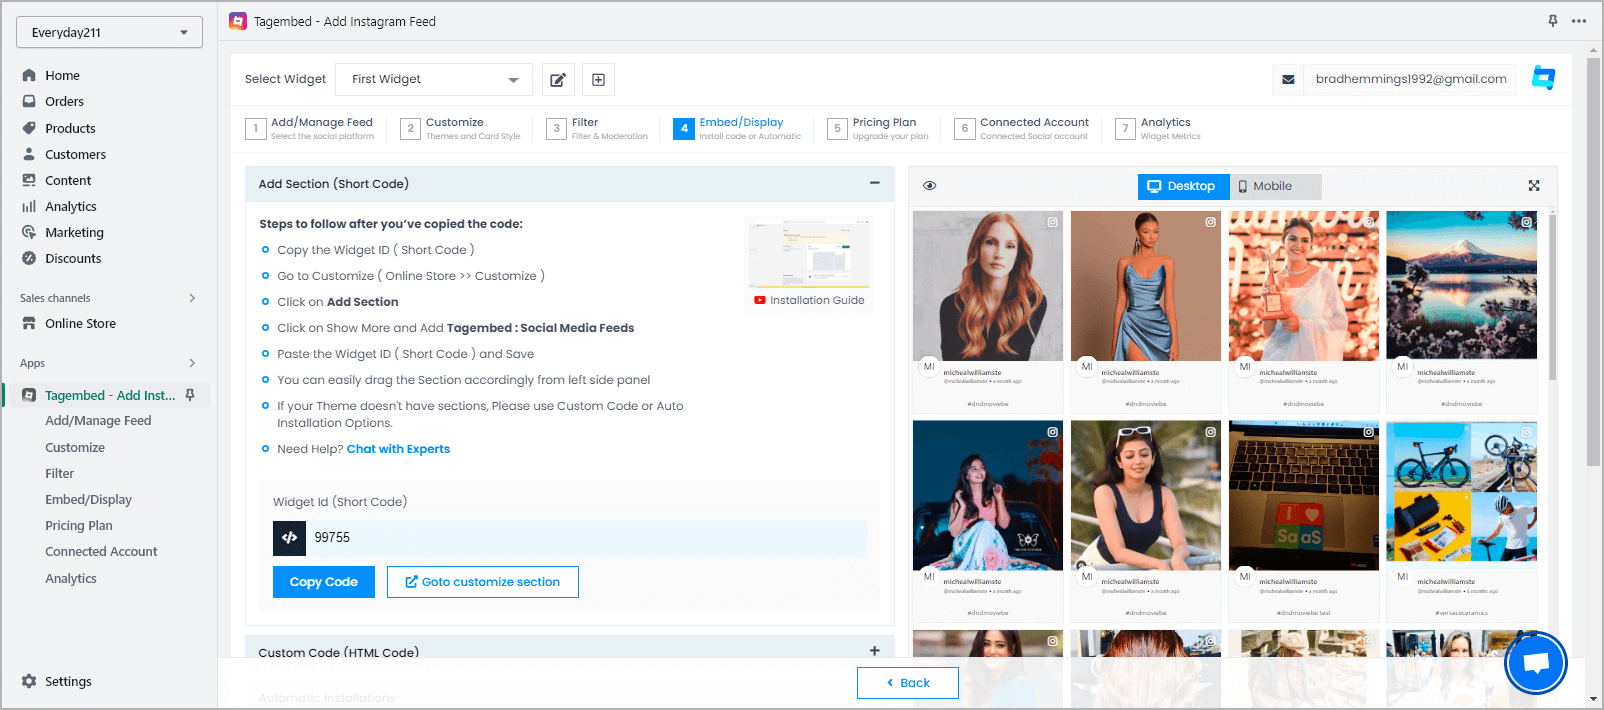Go to step 3 Filter
This screenshot has height=710, width=1604.
597,128
